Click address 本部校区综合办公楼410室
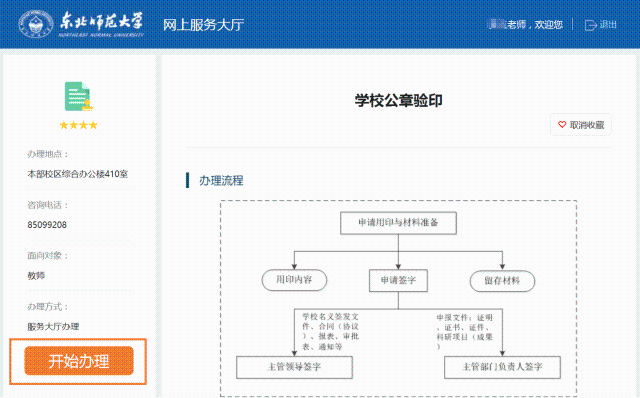Viewport: 640px width, 398px height. [78, 174]
